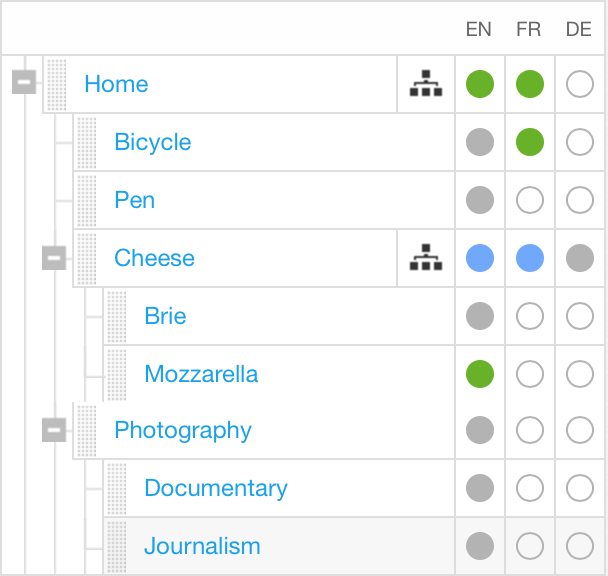Open the Mozzarella page link
The width and height of the screenshot is (608, 576).
[201, 375]
